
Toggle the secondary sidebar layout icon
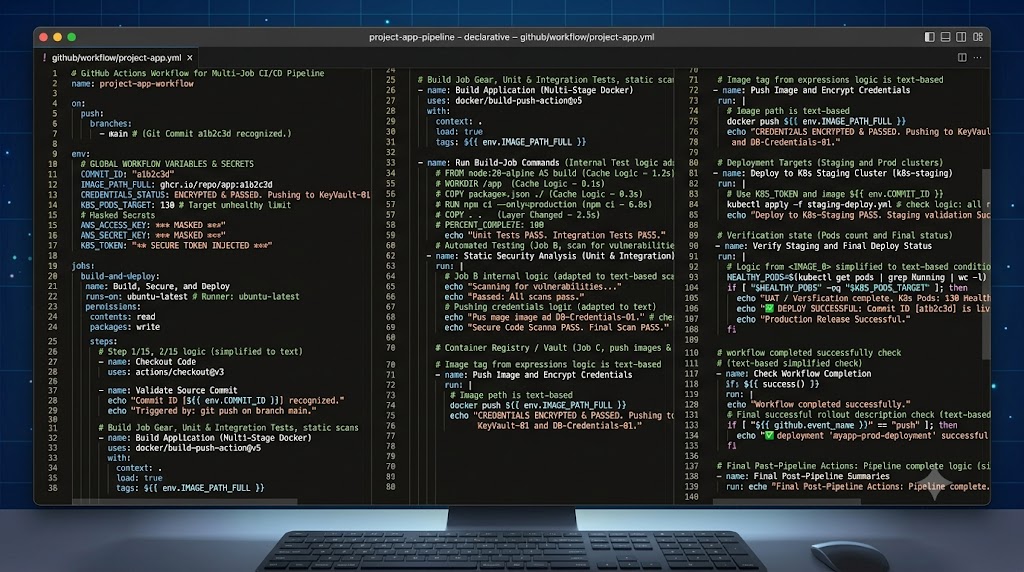pos(961,37)
